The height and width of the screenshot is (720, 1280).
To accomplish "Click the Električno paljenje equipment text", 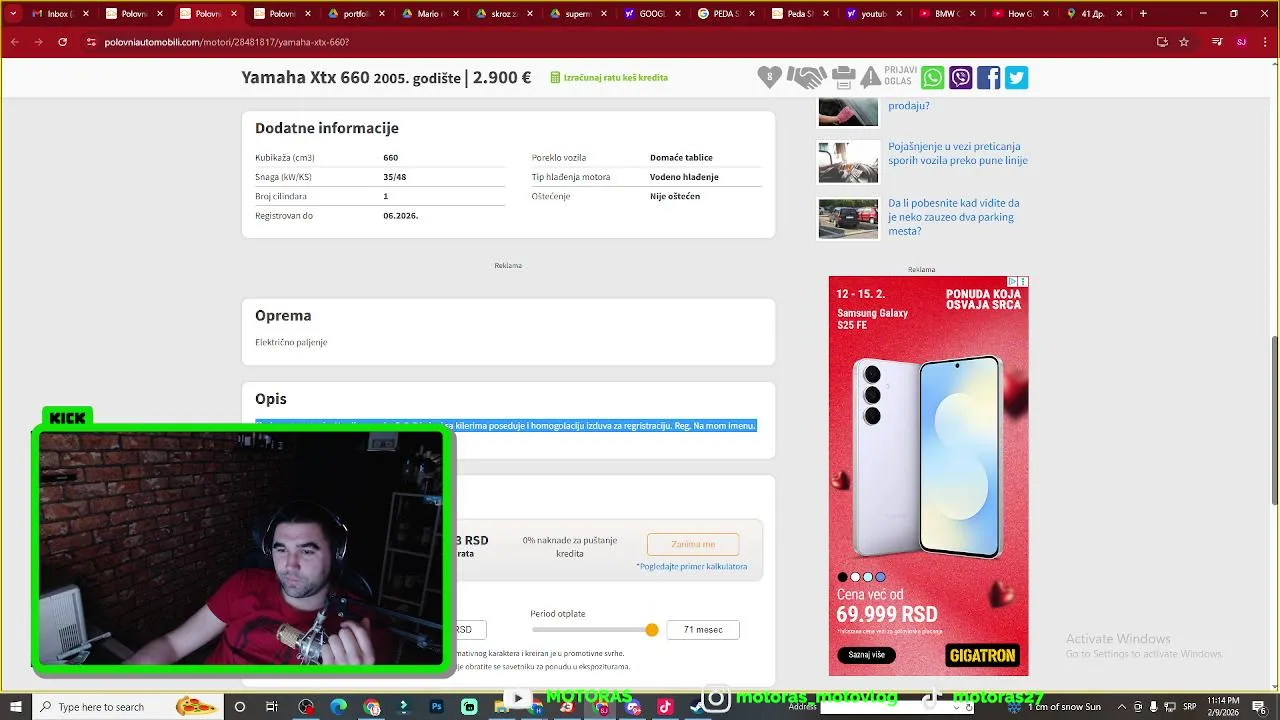I will point(291,342).
